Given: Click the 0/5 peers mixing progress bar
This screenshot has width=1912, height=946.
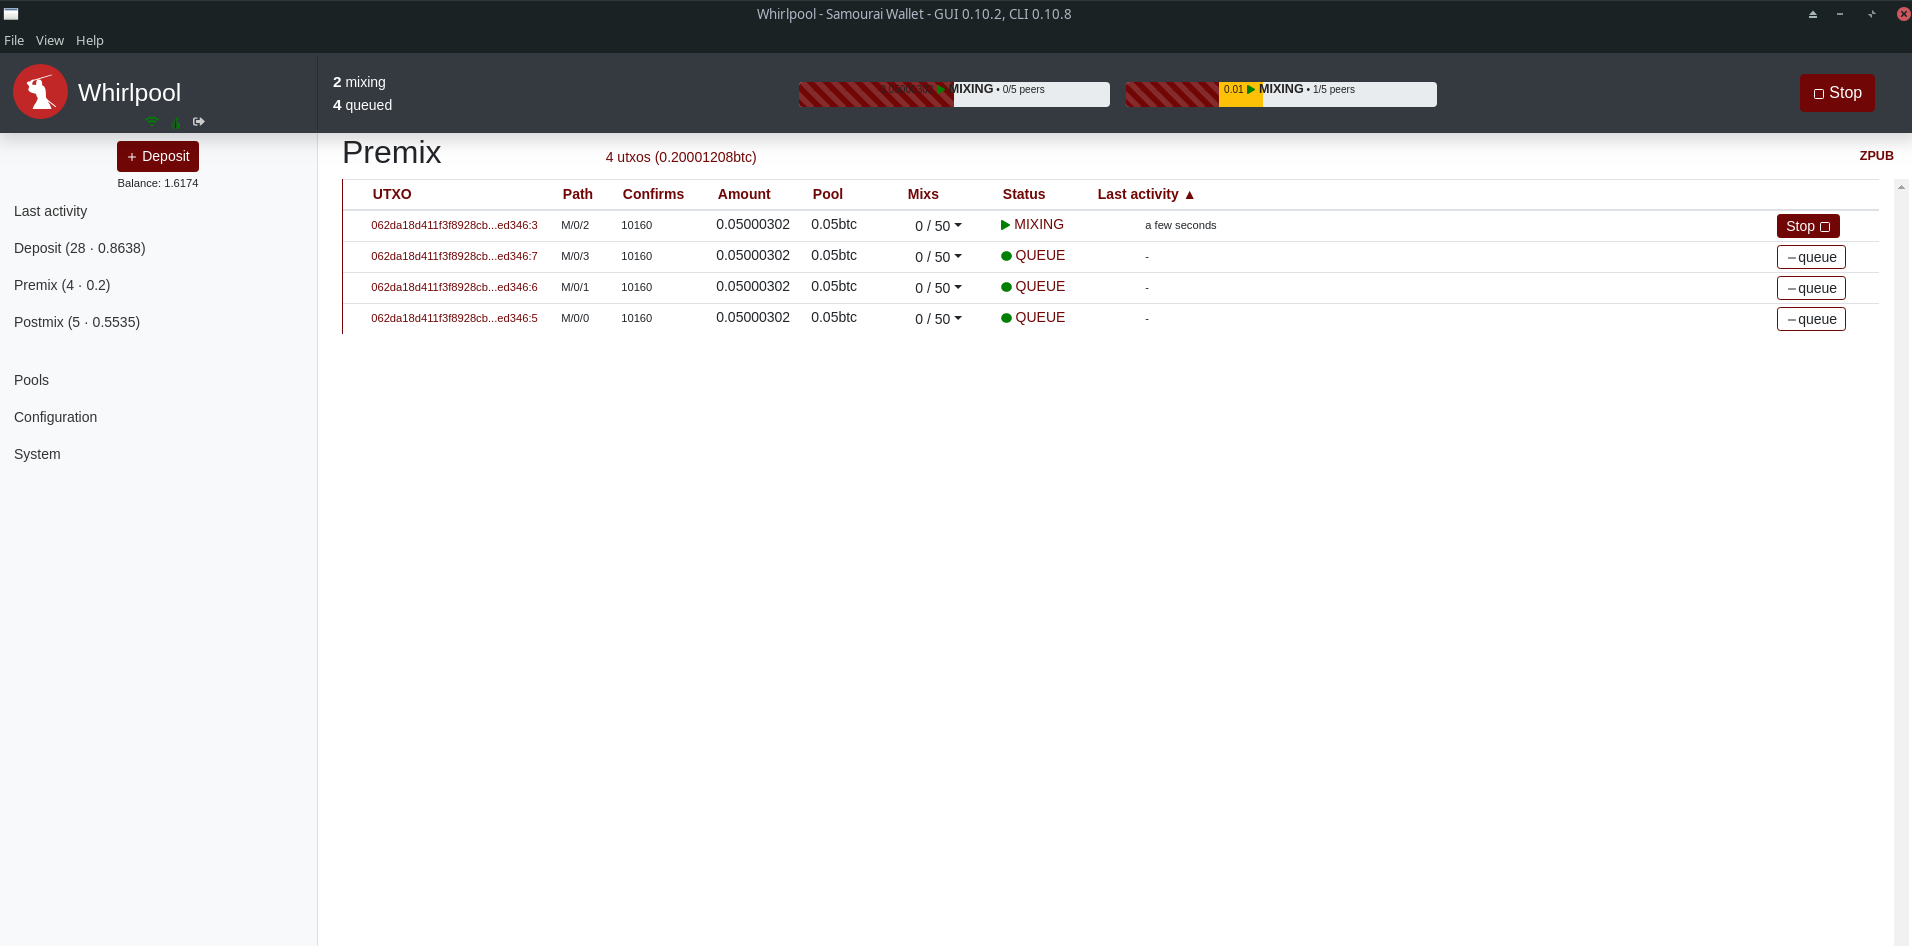Looking at the screenshot, I should [x=954, y=94].
